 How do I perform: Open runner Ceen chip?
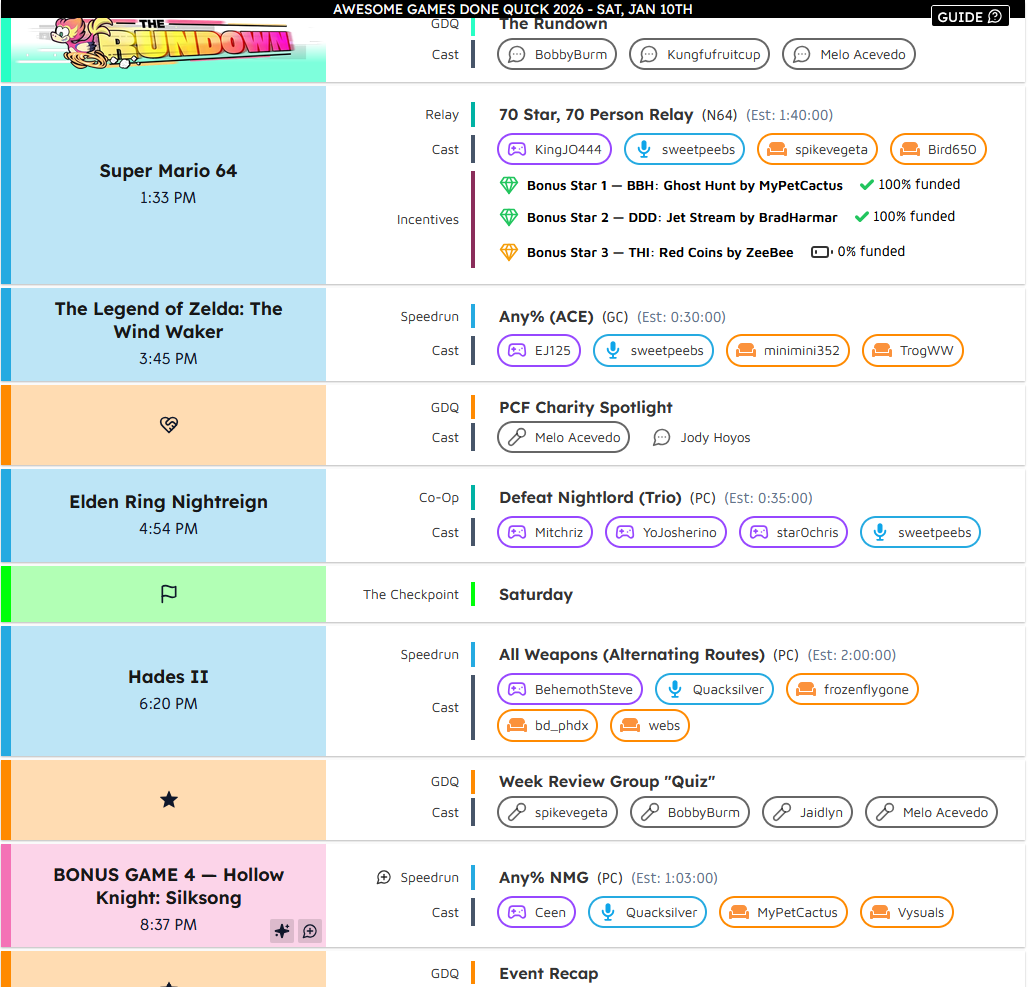tap(537, 912)
